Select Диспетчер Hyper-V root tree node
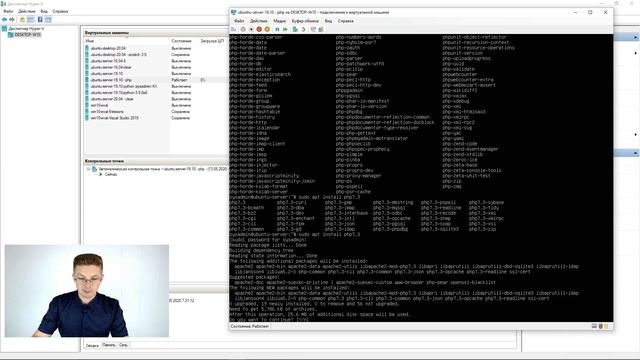 tap(26, 29)
